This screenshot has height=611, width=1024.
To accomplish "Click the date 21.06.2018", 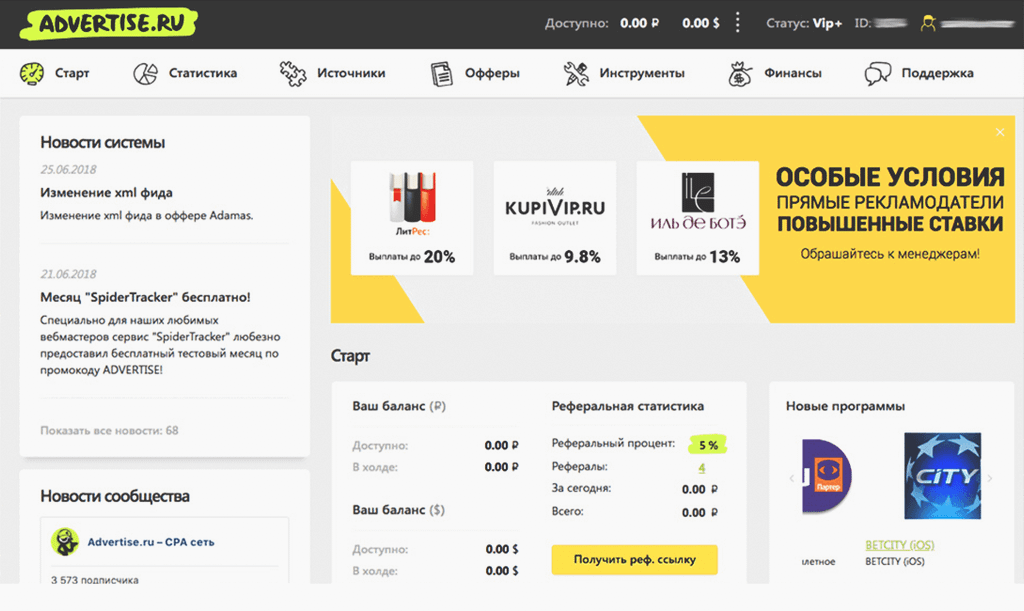I will pyautogui.click(x=69, y=274).
